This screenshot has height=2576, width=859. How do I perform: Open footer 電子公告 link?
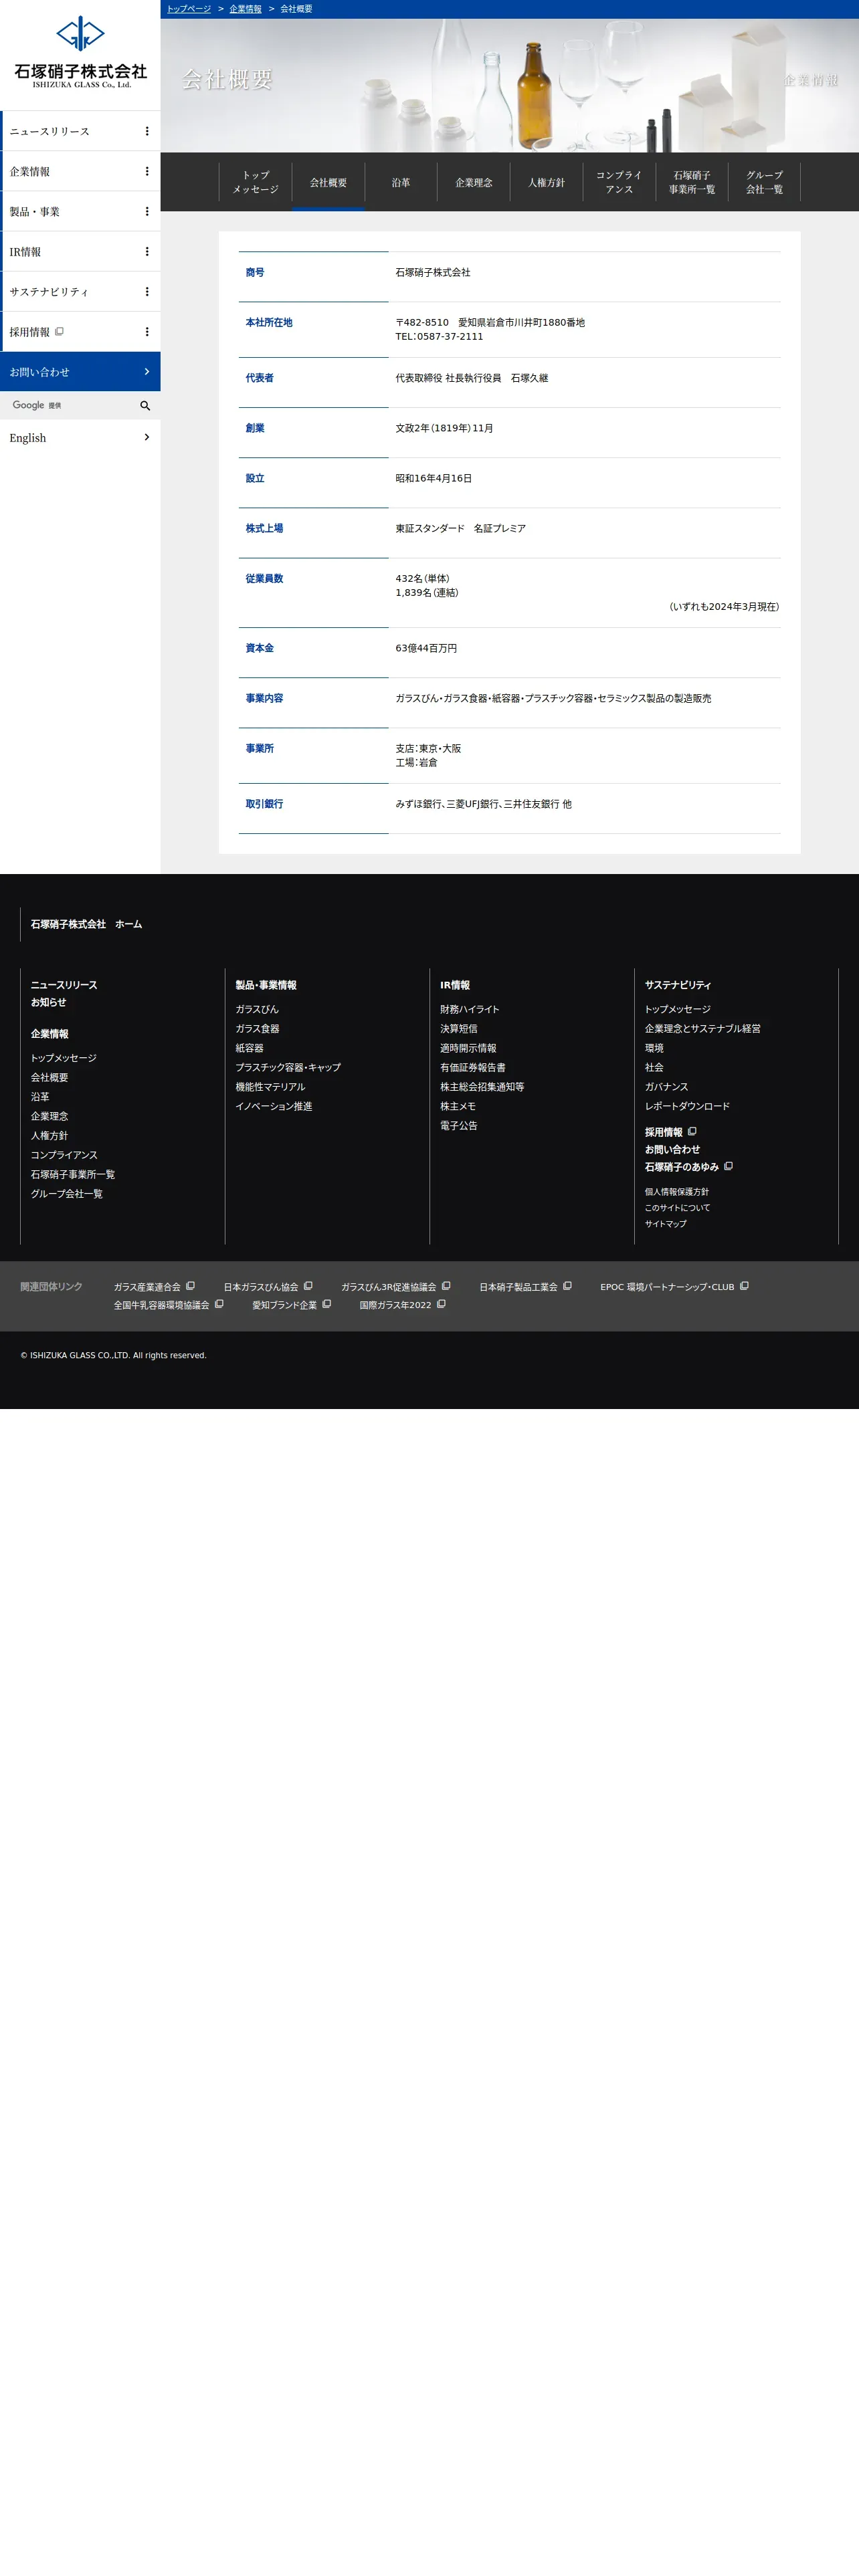pyautogui.click(x=459, y=1125)
